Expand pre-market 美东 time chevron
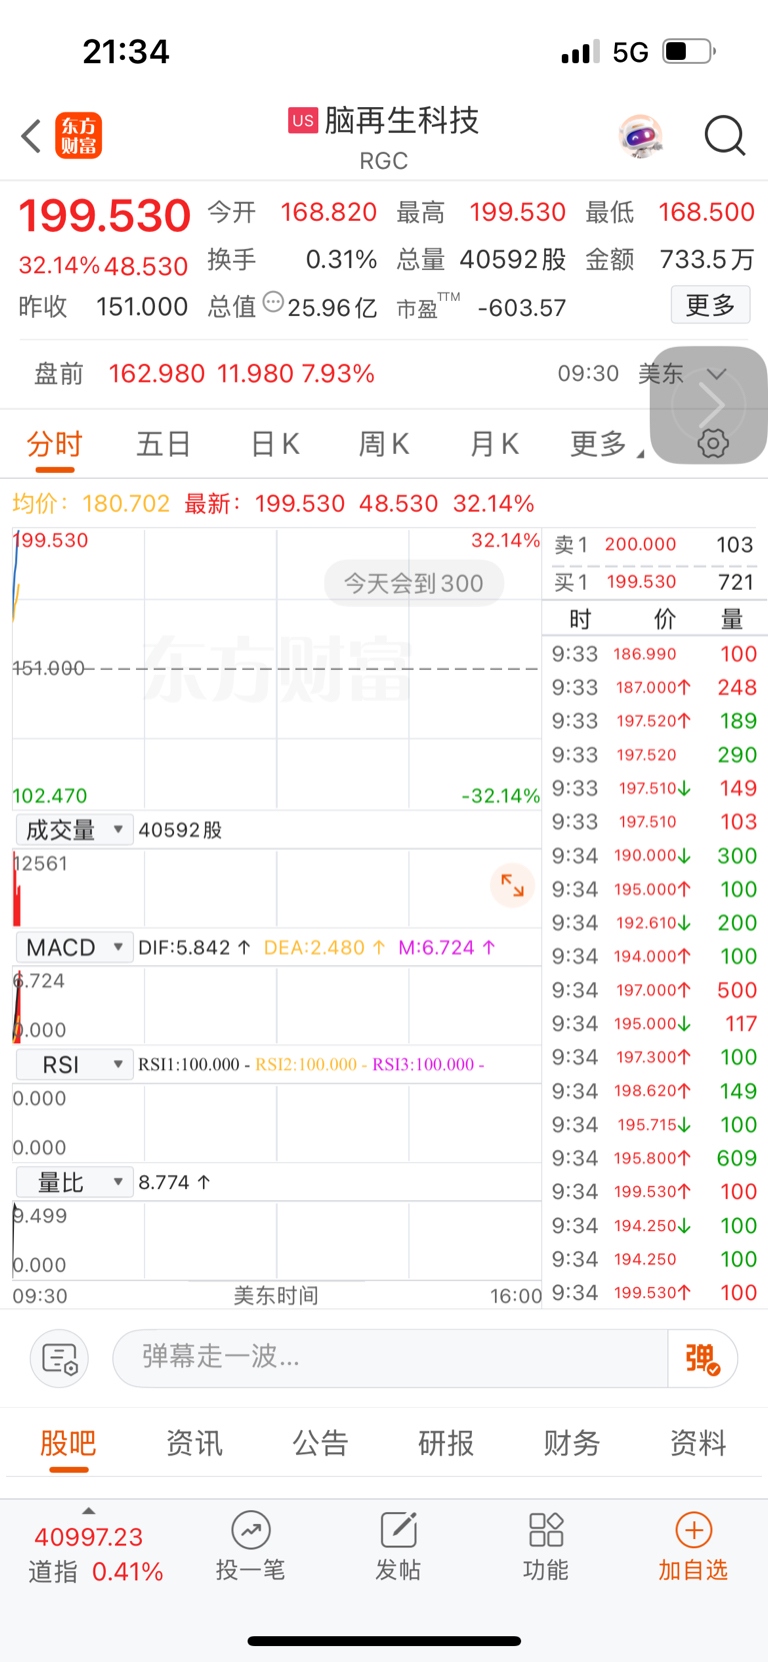Viewport: 768px width, 1663px height. click(716, 374)
